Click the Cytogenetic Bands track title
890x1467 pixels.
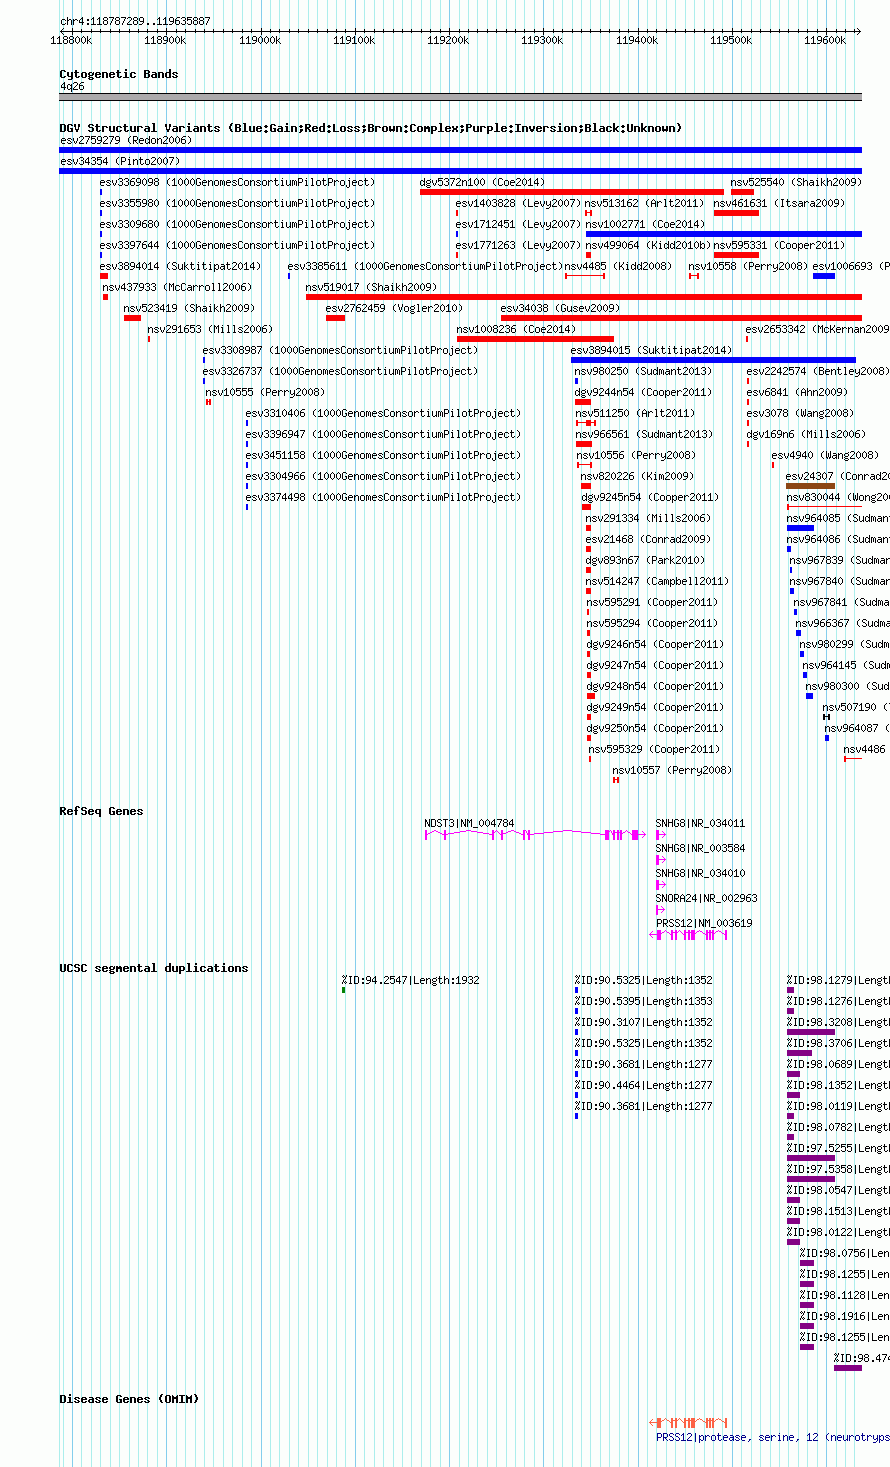click(118, 74)
